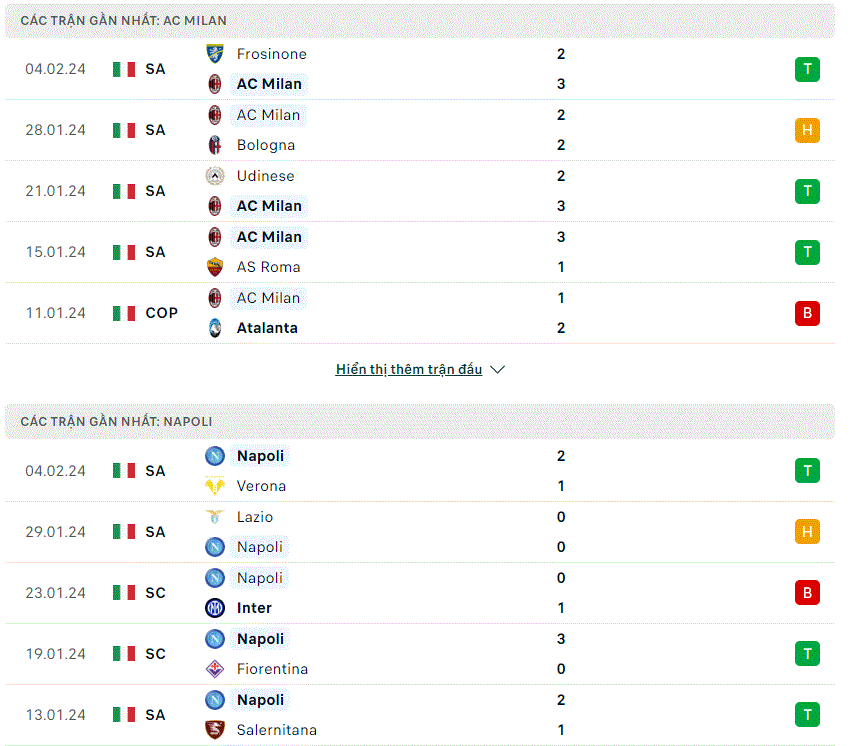
Task: Expand the chevron next to Hiển thị thêm trận đấu
Action: point(497,369)
